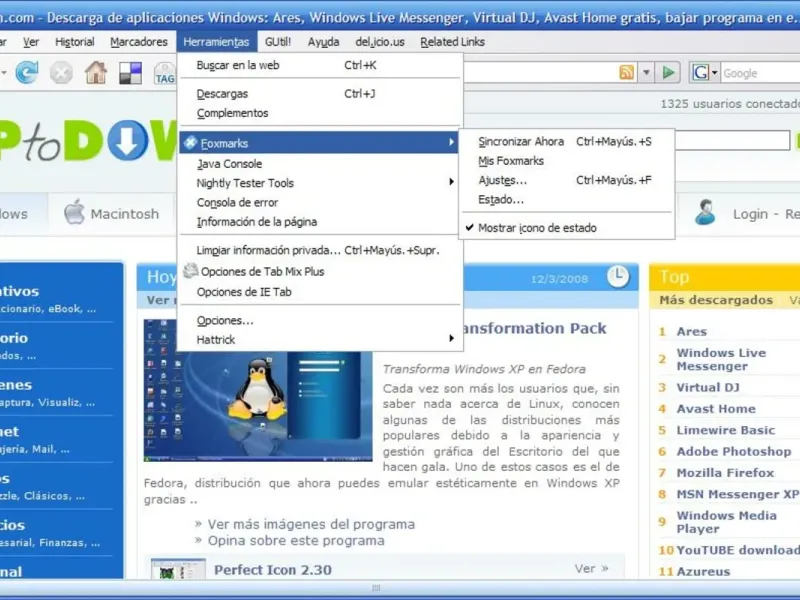Click the horizontal scrollbar grip at bottom
The image size is (800, 600).
(376, 588)
